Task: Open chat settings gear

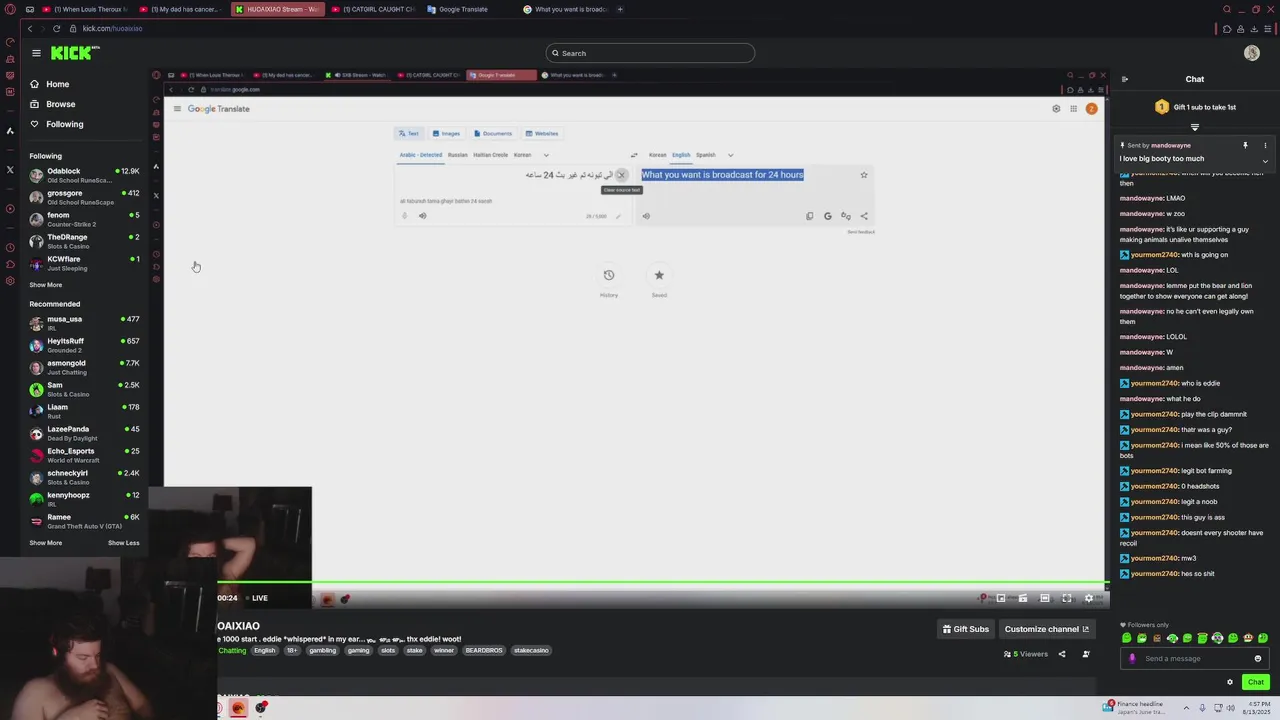Action: click(1230, 682)
